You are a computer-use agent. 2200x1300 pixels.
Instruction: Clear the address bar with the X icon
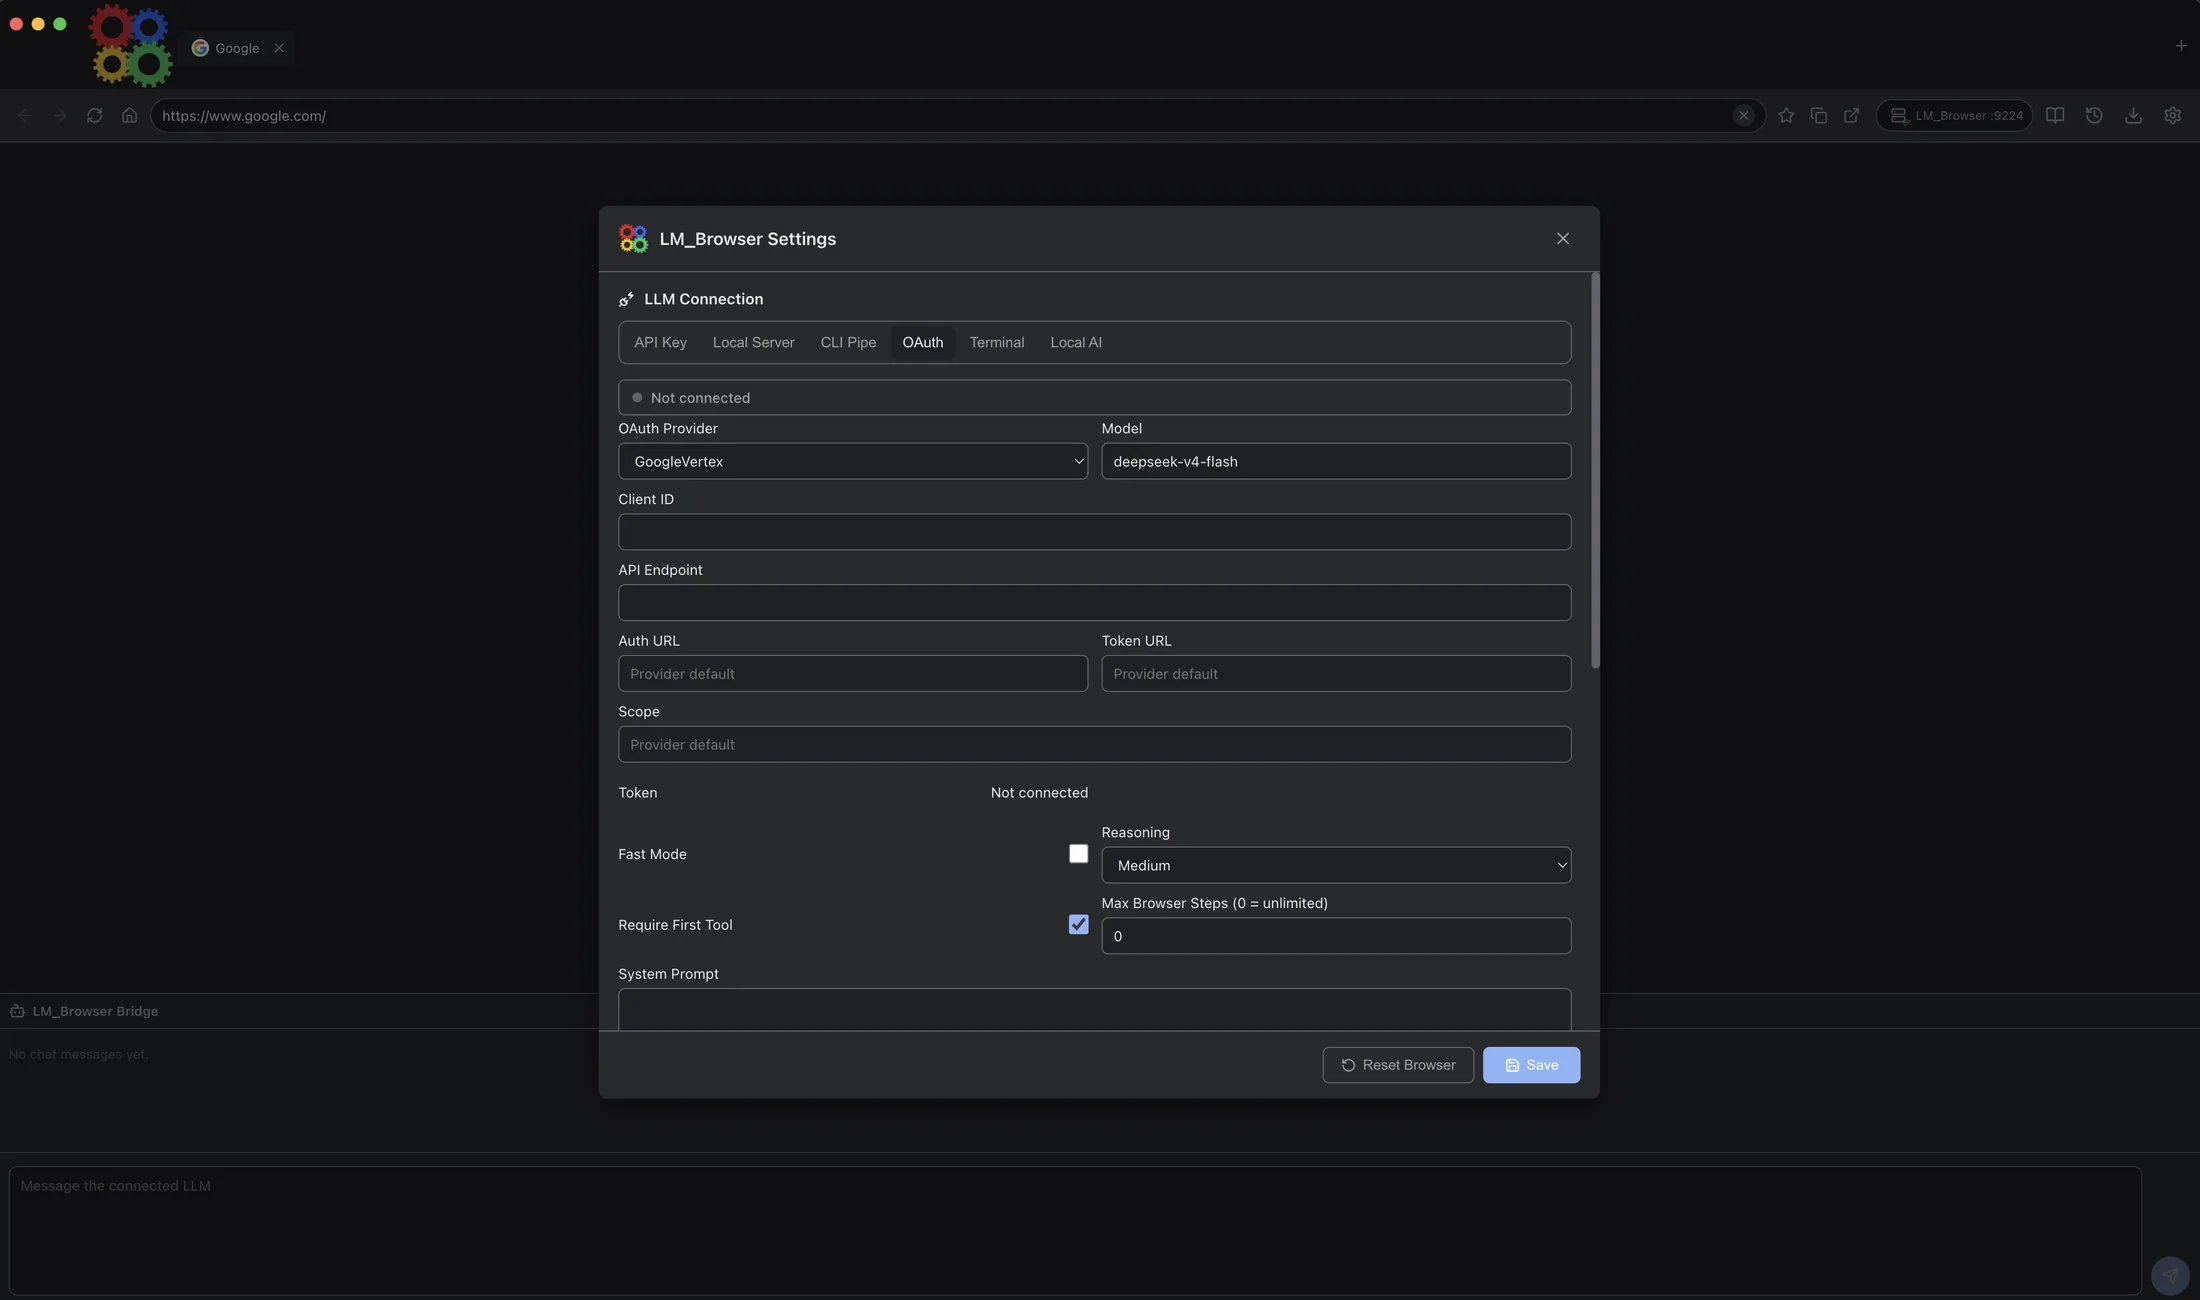point(1743,116)
